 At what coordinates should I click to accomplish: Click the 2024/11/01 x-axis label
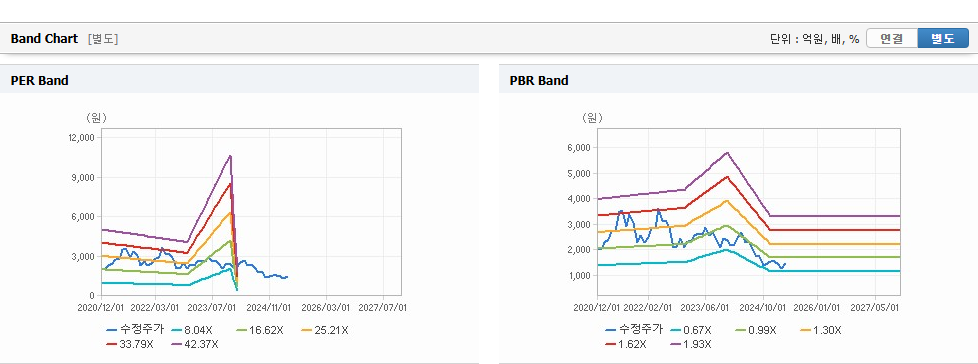coord(268,307)
